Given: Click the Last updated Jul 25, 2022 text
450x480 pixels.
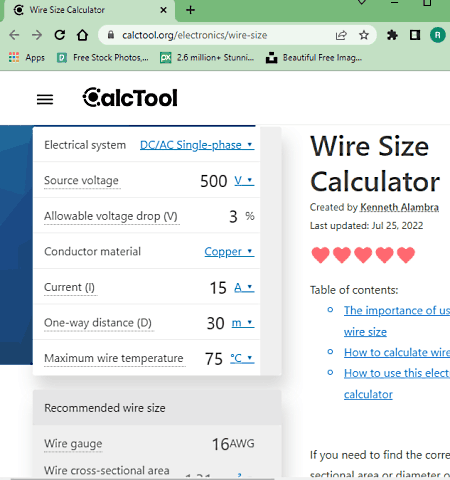Looking at the screenshot, I should [366, 226].
